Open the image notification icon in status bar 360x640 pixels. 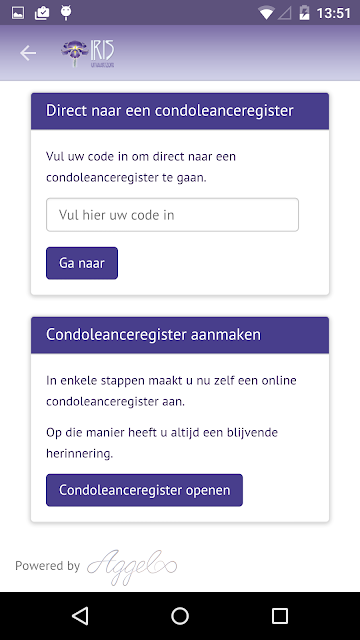pos(18,13)
